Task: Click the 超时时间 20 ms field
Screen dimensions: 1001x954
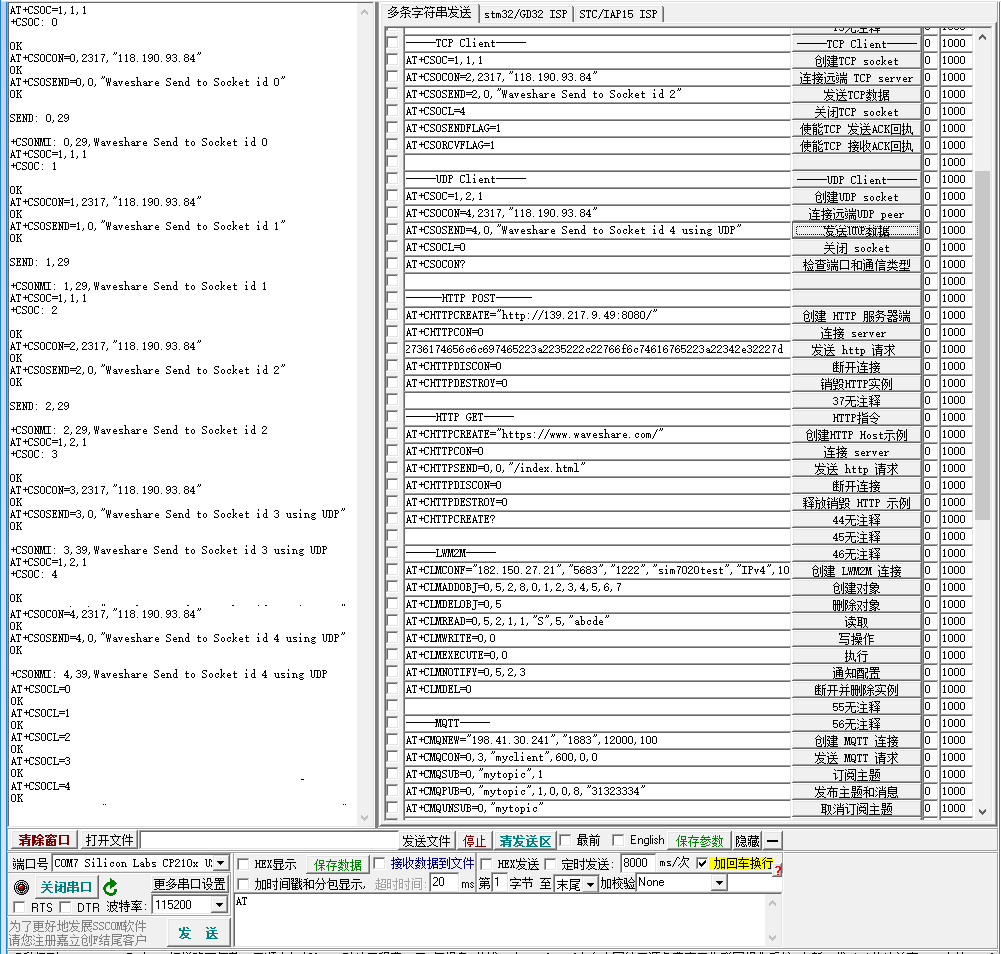Action: point(445,882)
